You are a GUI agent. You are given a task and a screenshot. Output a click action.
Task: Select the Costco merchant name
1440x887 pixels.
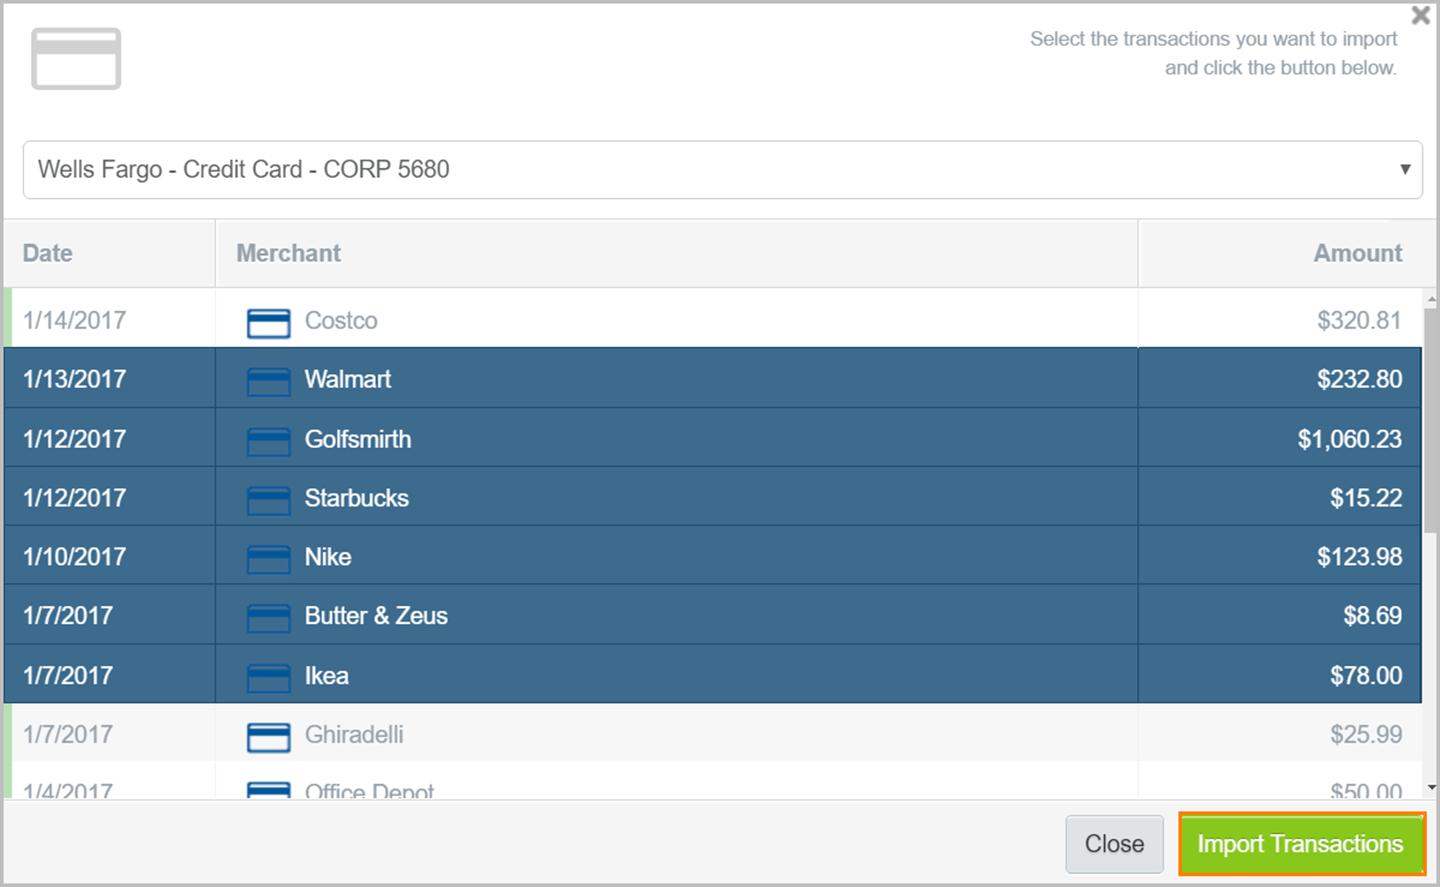pyautogui.click(x=341, y=320)
